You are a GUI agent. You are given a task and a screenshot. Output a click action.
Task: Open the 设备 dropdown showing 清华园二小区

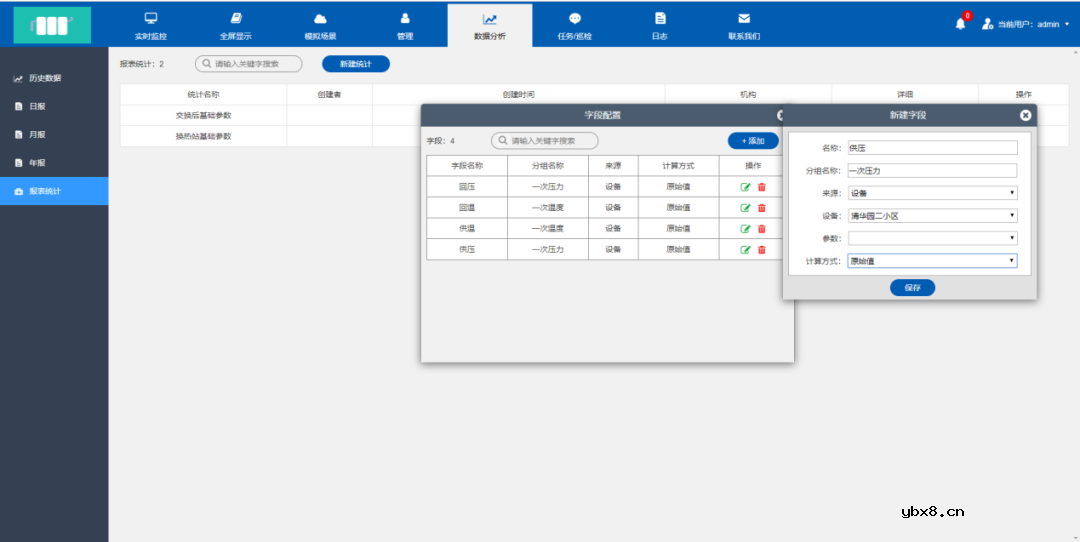point(932,215)
